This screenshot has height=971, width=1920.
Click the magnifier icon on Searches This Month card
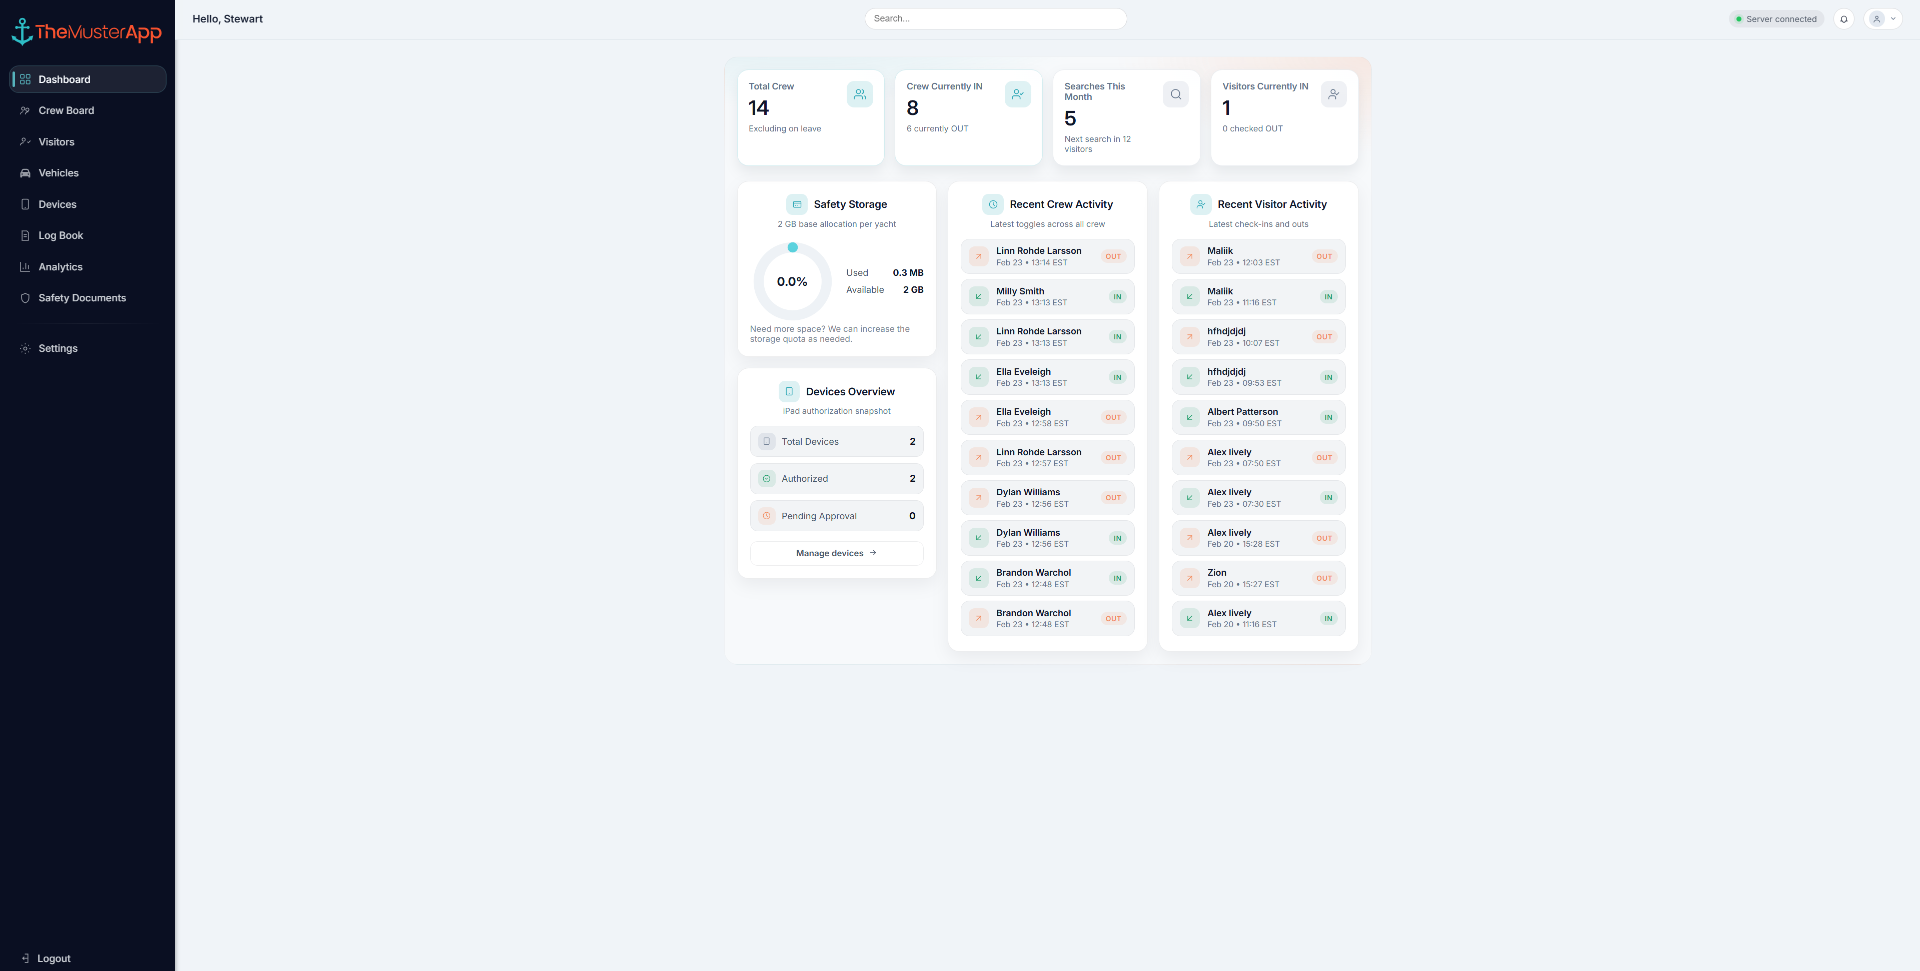tap(1175, 94)
